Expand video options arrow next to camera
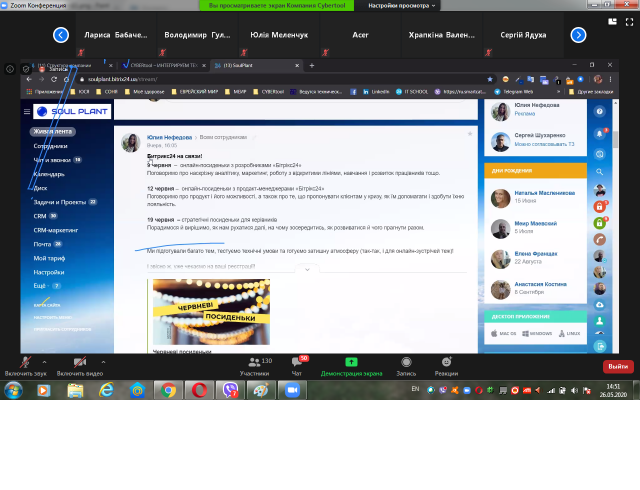Viewport: 640px width, 490px height. (103, 362)
